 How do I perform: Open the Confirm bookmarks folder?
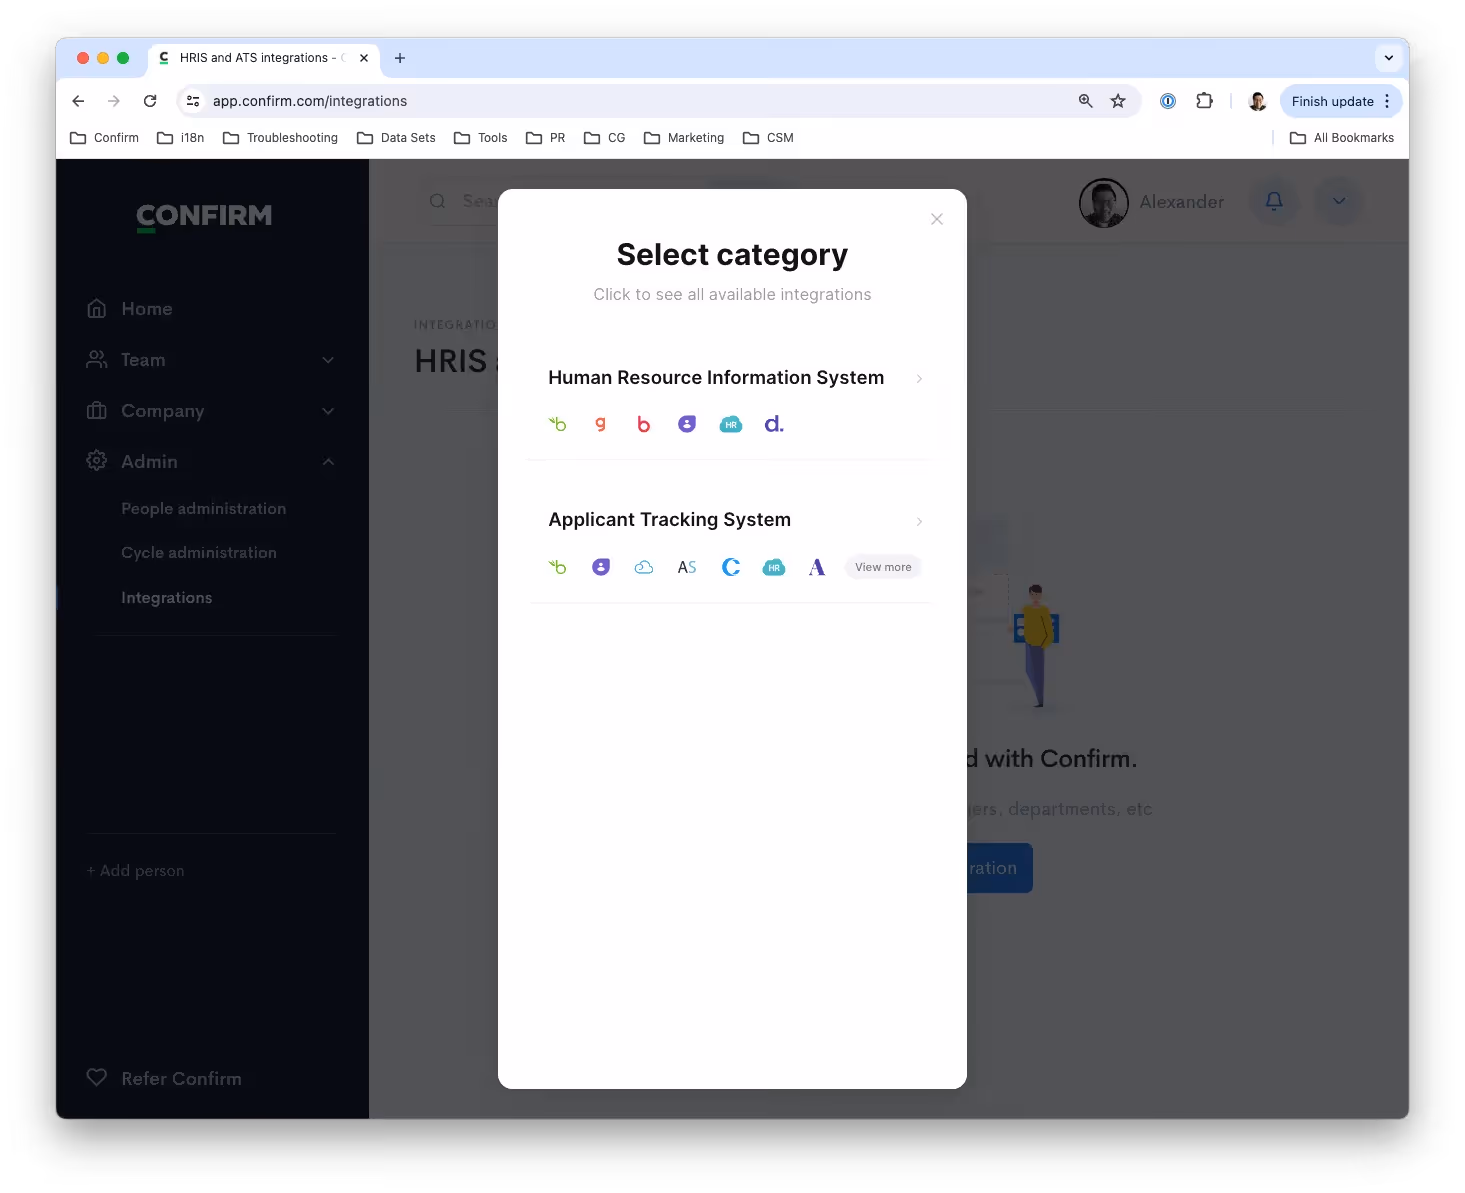point(104,138)
